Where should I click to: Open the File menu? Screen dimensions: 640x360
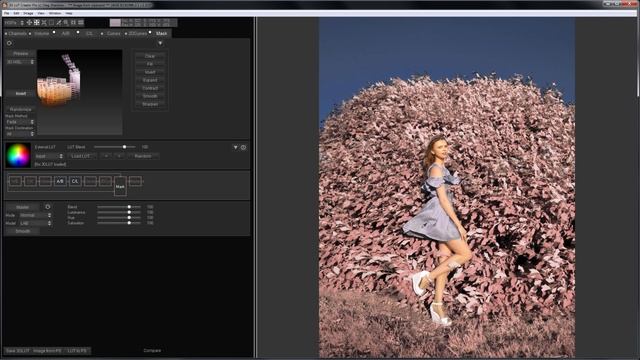pyautogui.click(x=7, y=13)
